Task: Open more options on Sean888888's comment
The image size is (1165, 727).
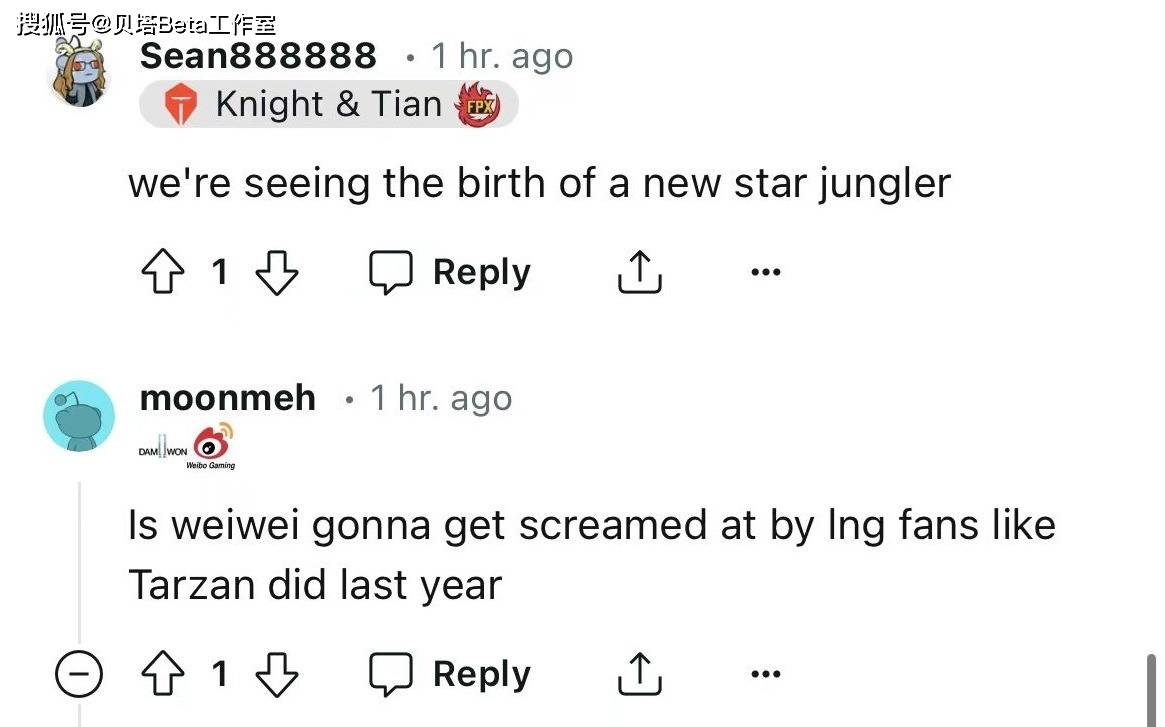Action: tap(765, 272)
